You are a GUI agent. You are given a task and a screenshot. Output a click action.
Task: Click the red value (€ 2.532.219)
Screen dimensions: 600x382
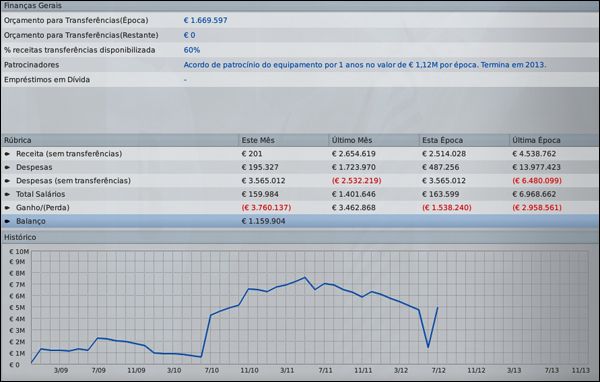click(356, 181)
